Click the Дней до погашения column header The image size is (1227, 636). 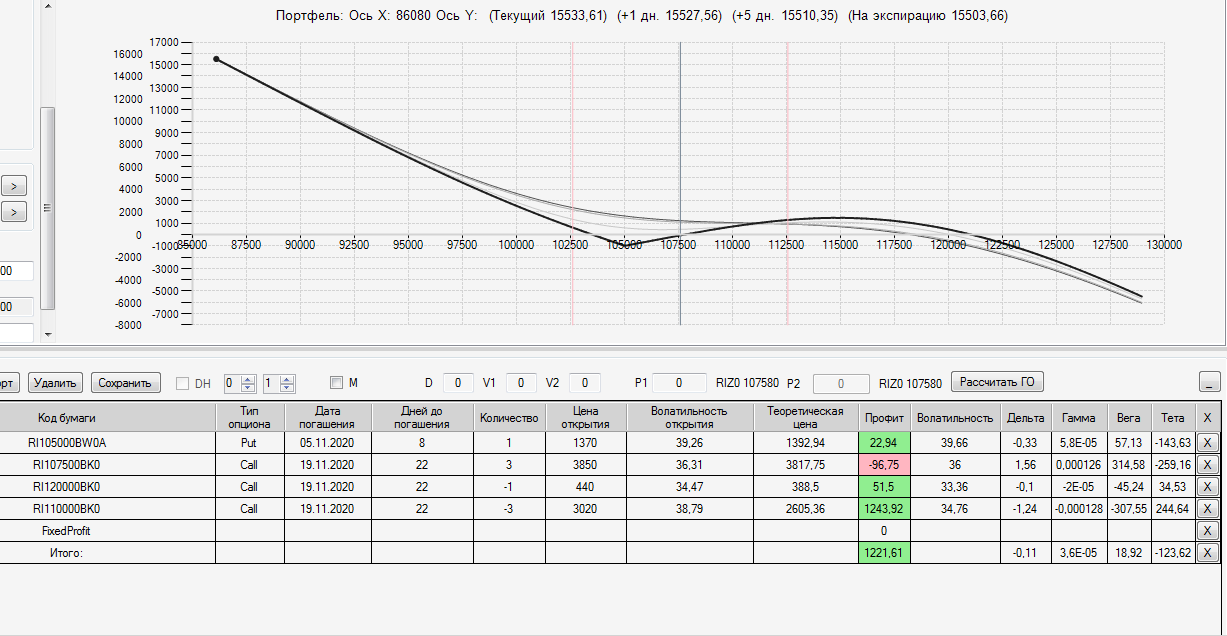pyautogui.click(x=422, y=418)
